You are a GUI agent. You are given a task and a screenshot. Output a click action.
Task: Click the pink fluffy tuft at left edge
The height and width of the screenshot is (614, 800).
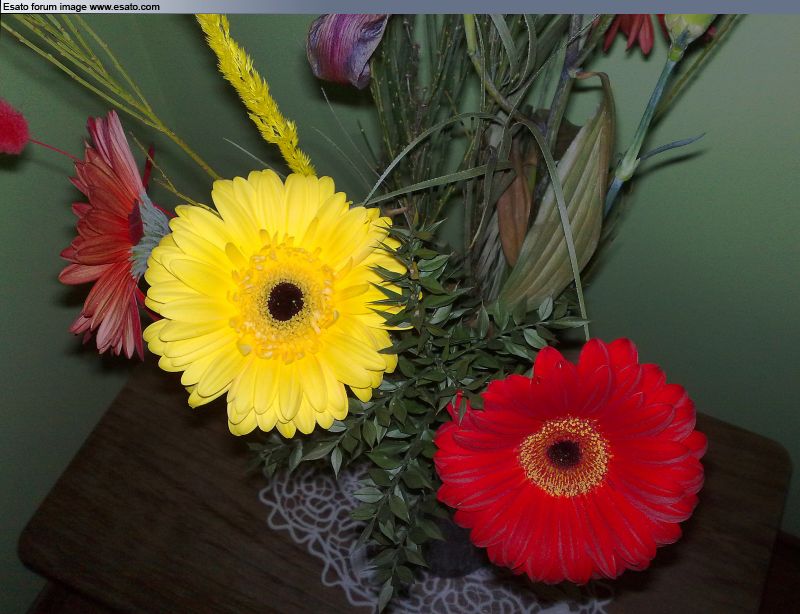click(x=12, y=128)
